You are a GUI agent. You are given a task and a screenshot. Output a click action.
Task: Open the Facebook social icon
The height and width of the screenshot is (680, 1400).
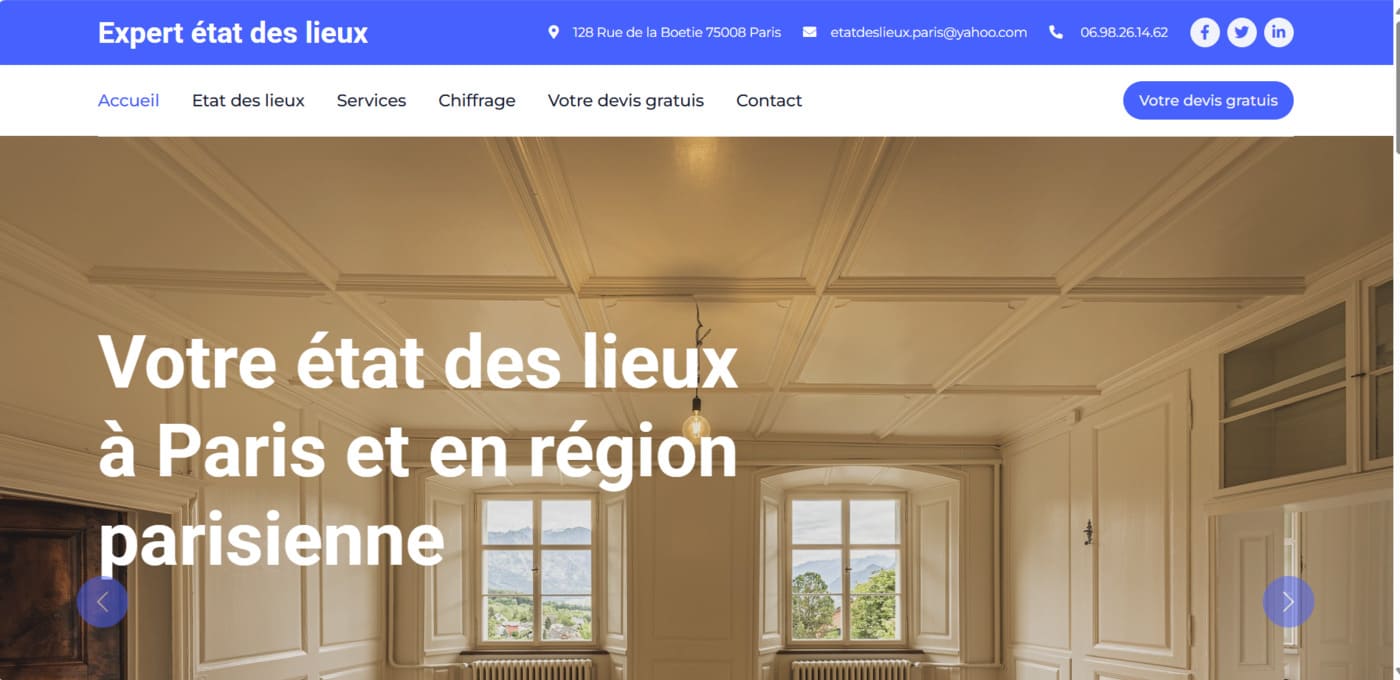pyautogui.click(x=1204, y=32)
